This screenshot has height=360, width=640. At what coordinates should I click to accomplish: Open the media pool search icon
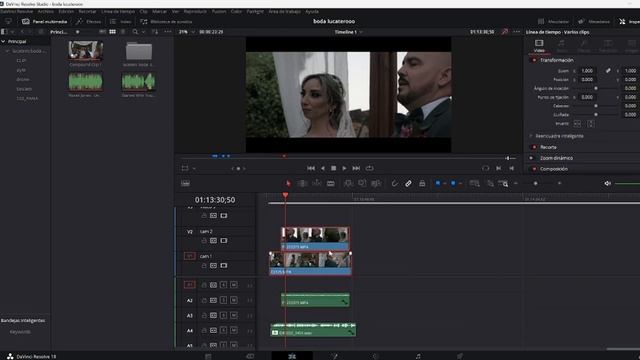point(135,32)
